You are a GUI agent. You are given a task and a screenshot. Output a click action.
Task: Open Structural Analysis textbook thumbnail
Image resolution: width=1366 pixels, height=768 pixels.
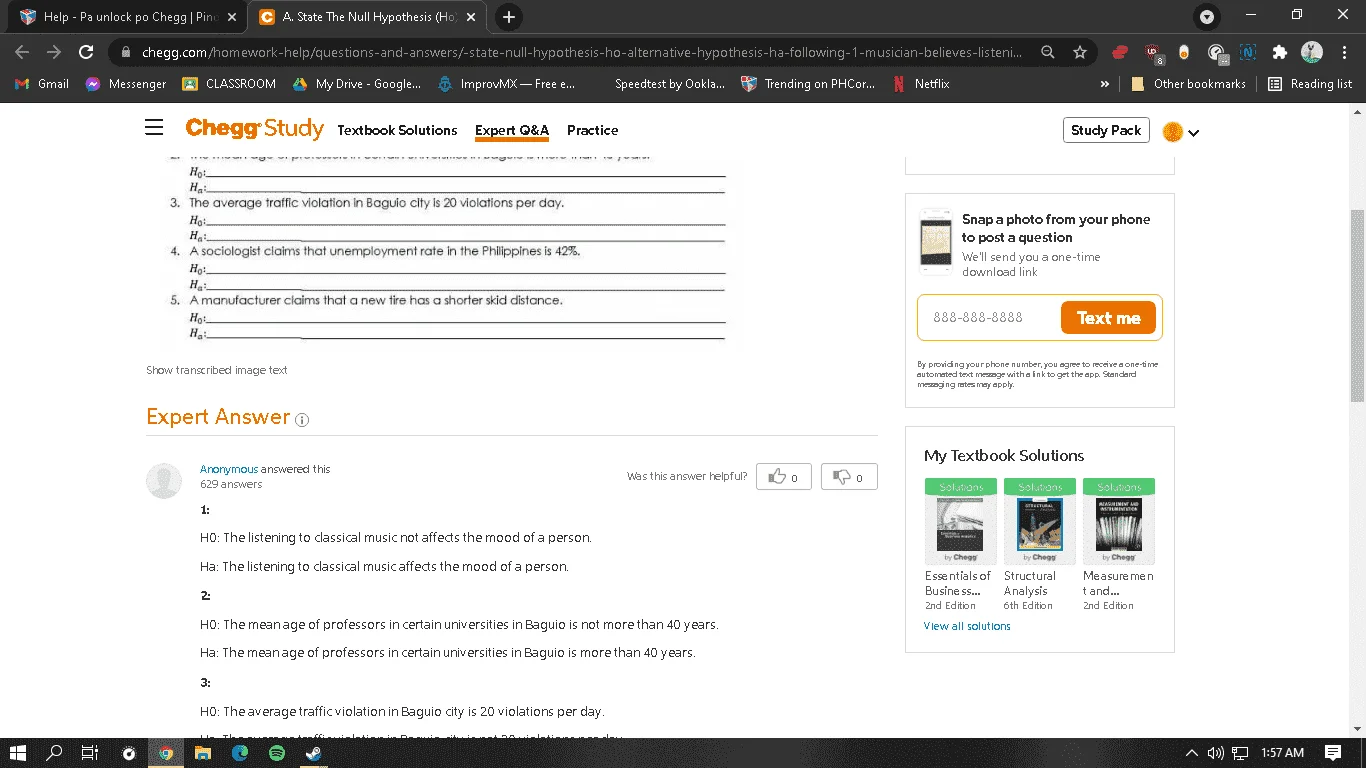pos(1040,521)
